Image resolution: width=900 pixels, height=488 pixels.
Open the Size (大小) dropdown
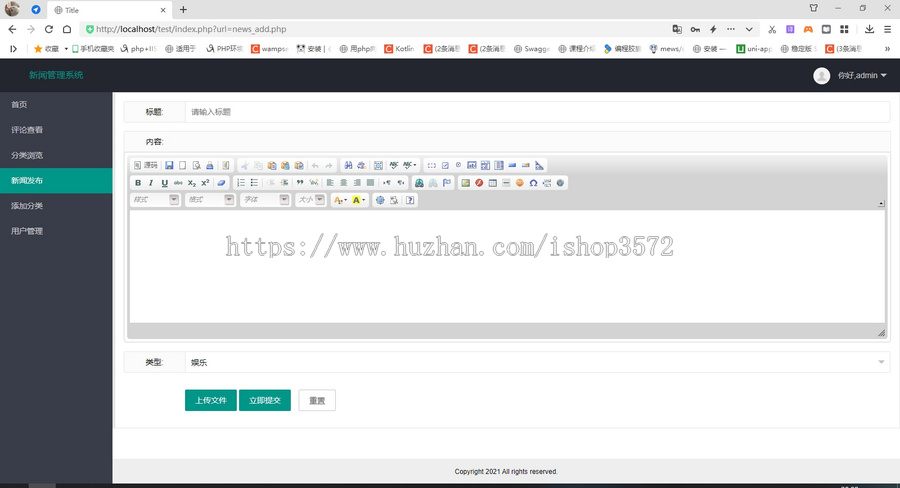[x=311, y=200]
